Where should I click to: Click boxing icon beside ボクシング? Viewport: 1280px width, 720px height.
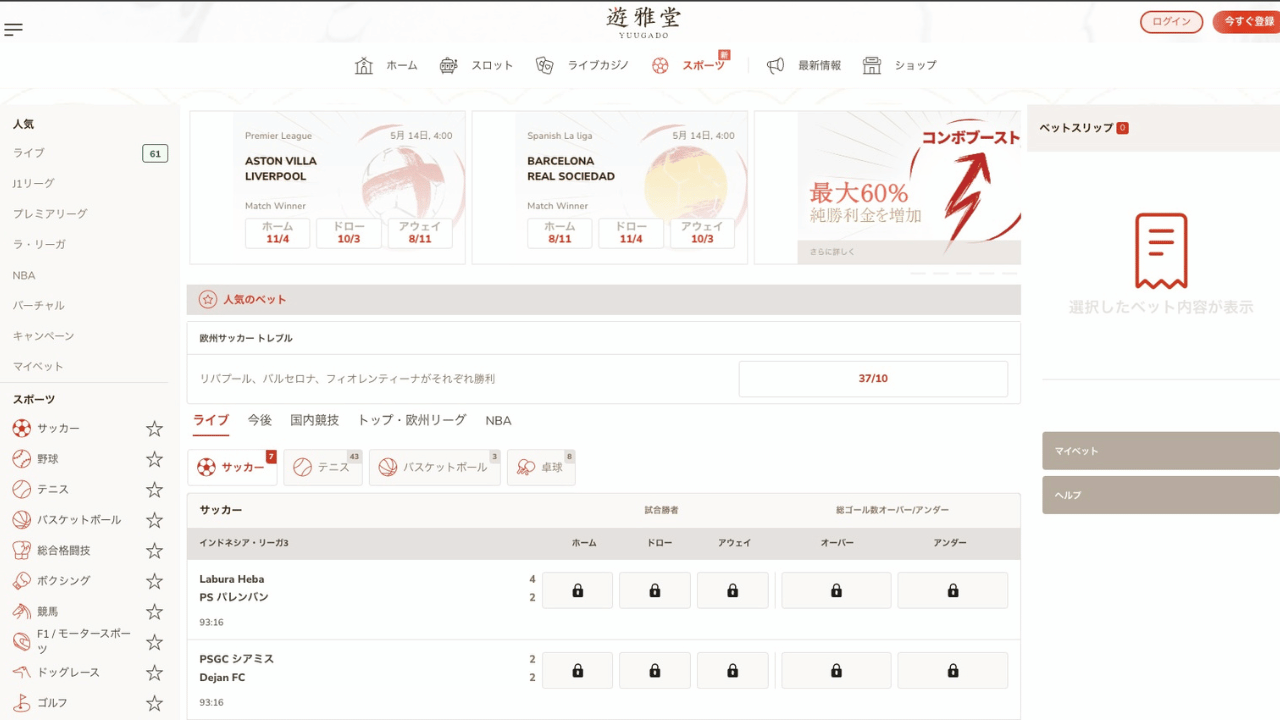tap(22, 581)
